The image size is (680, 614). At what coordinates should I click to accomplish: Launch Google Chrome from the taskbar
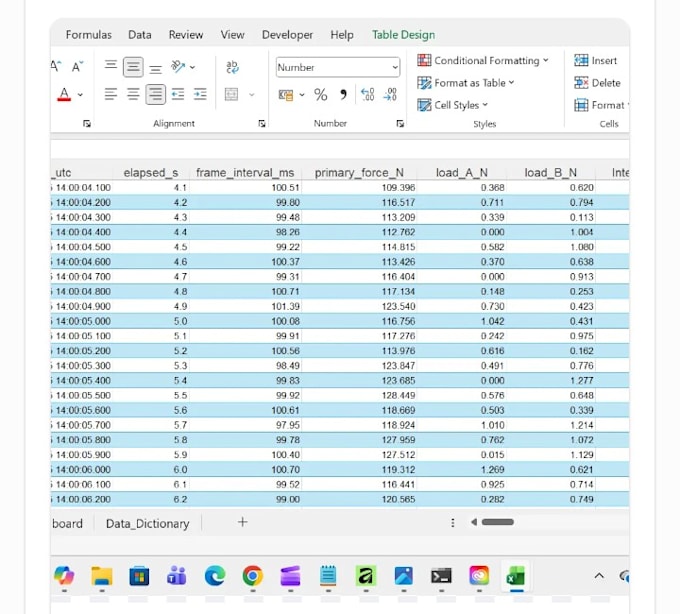pyautogui.click(x=252, y=576)
